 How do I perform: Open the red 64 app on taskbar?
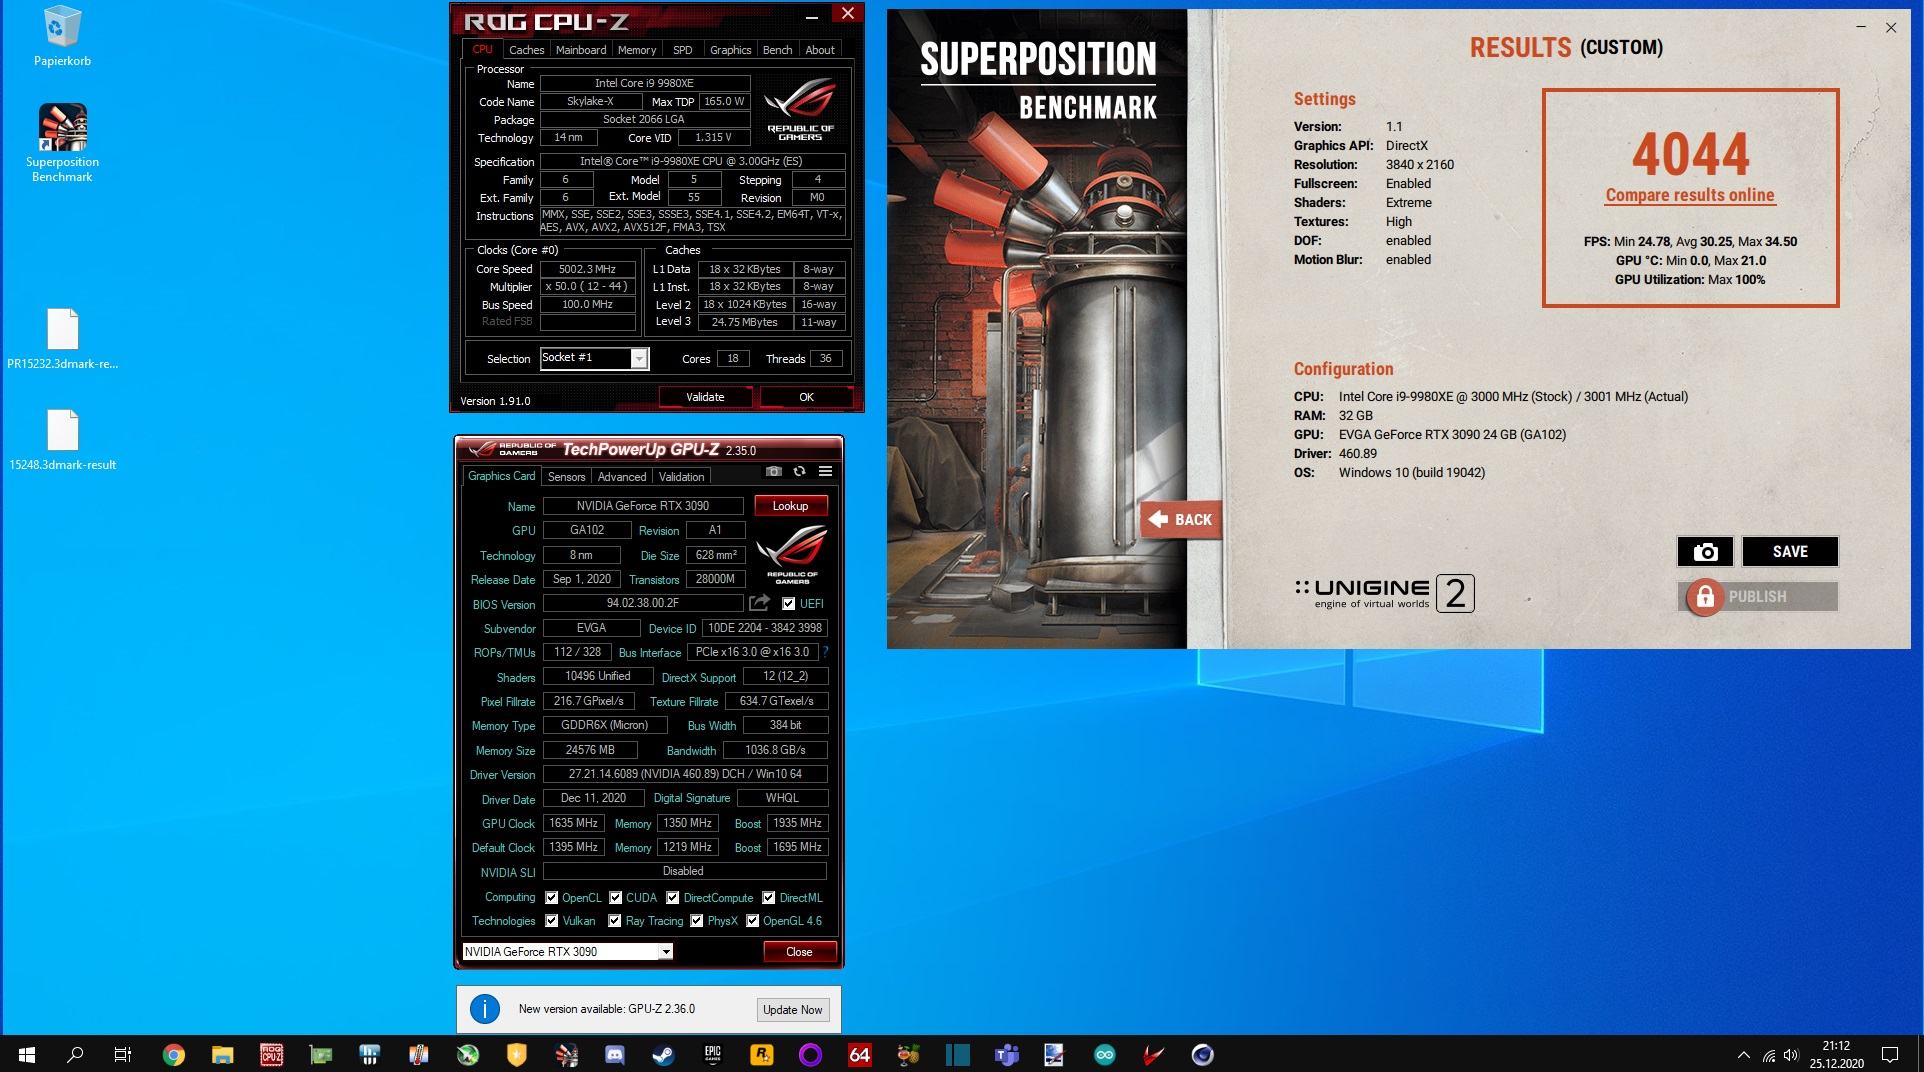[x=859, y=1054]
